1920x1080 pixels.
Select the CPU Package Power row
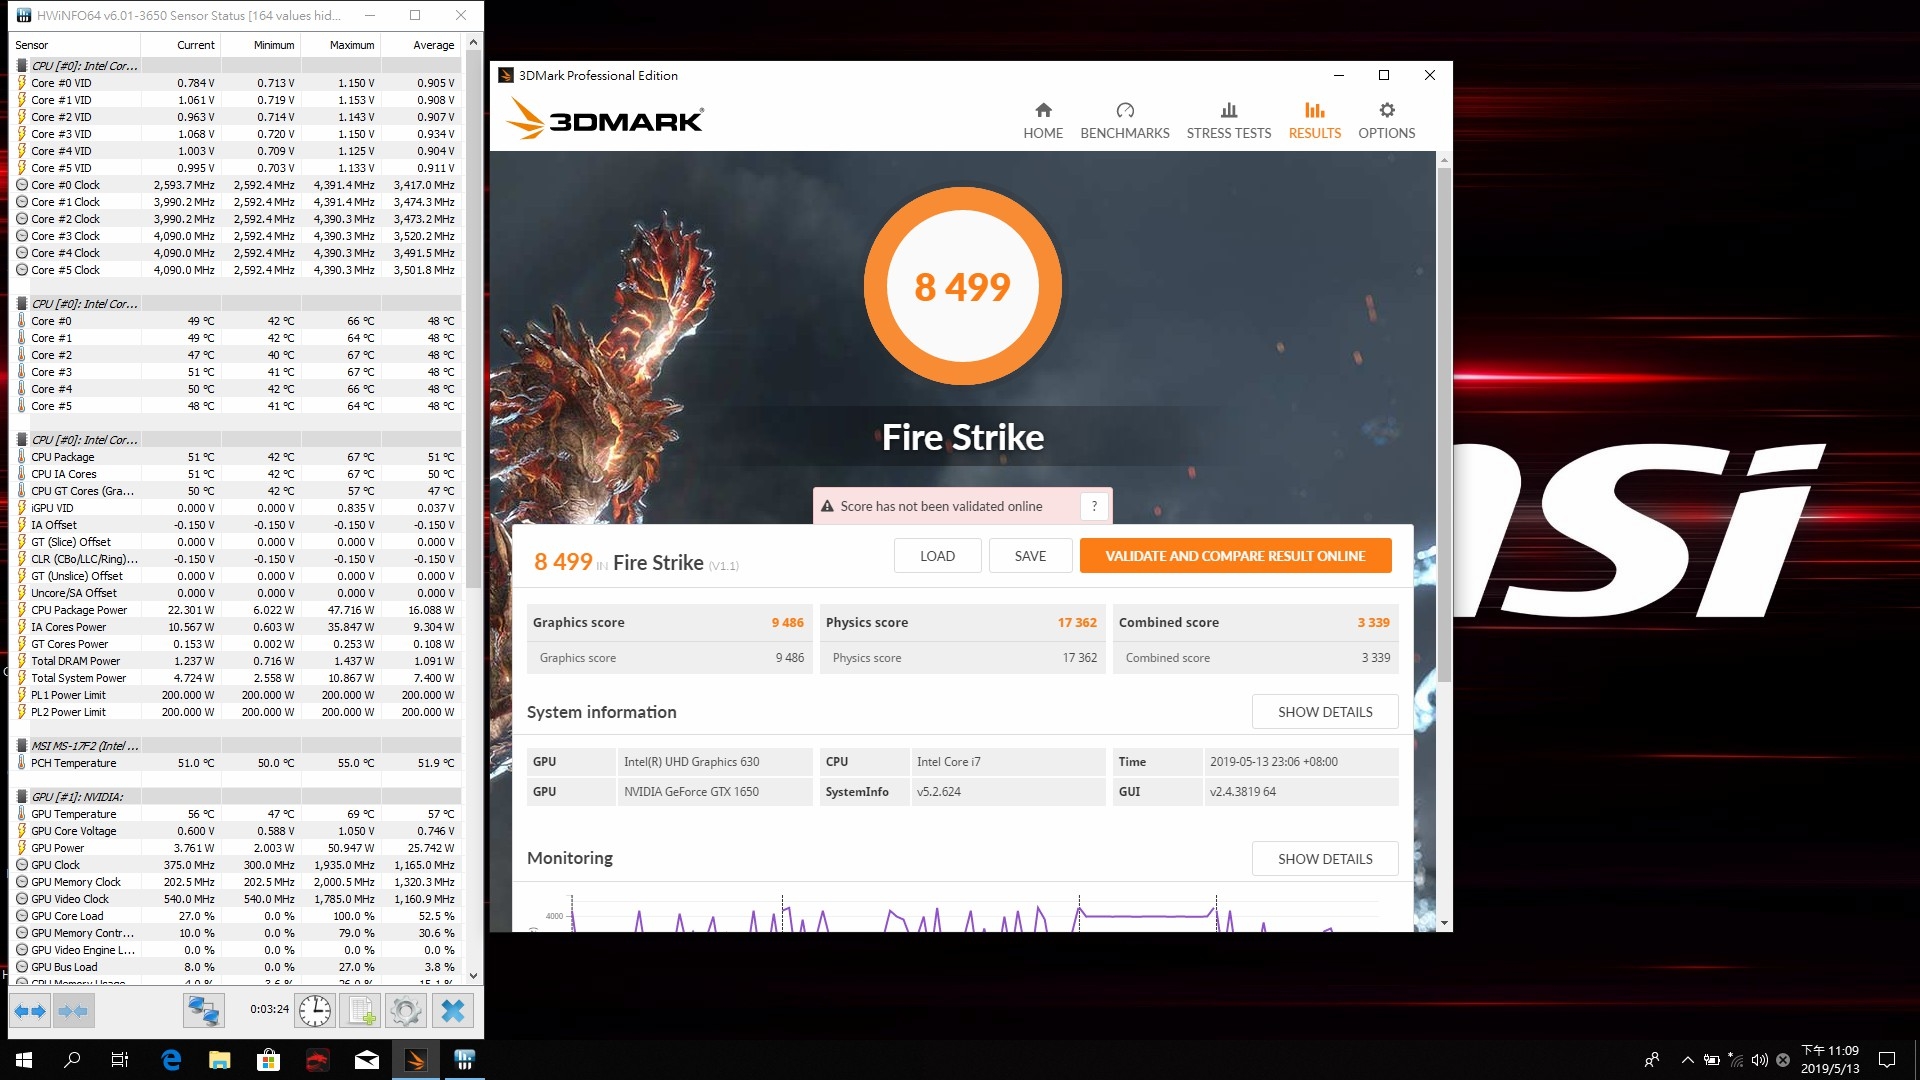click(237, 610)
